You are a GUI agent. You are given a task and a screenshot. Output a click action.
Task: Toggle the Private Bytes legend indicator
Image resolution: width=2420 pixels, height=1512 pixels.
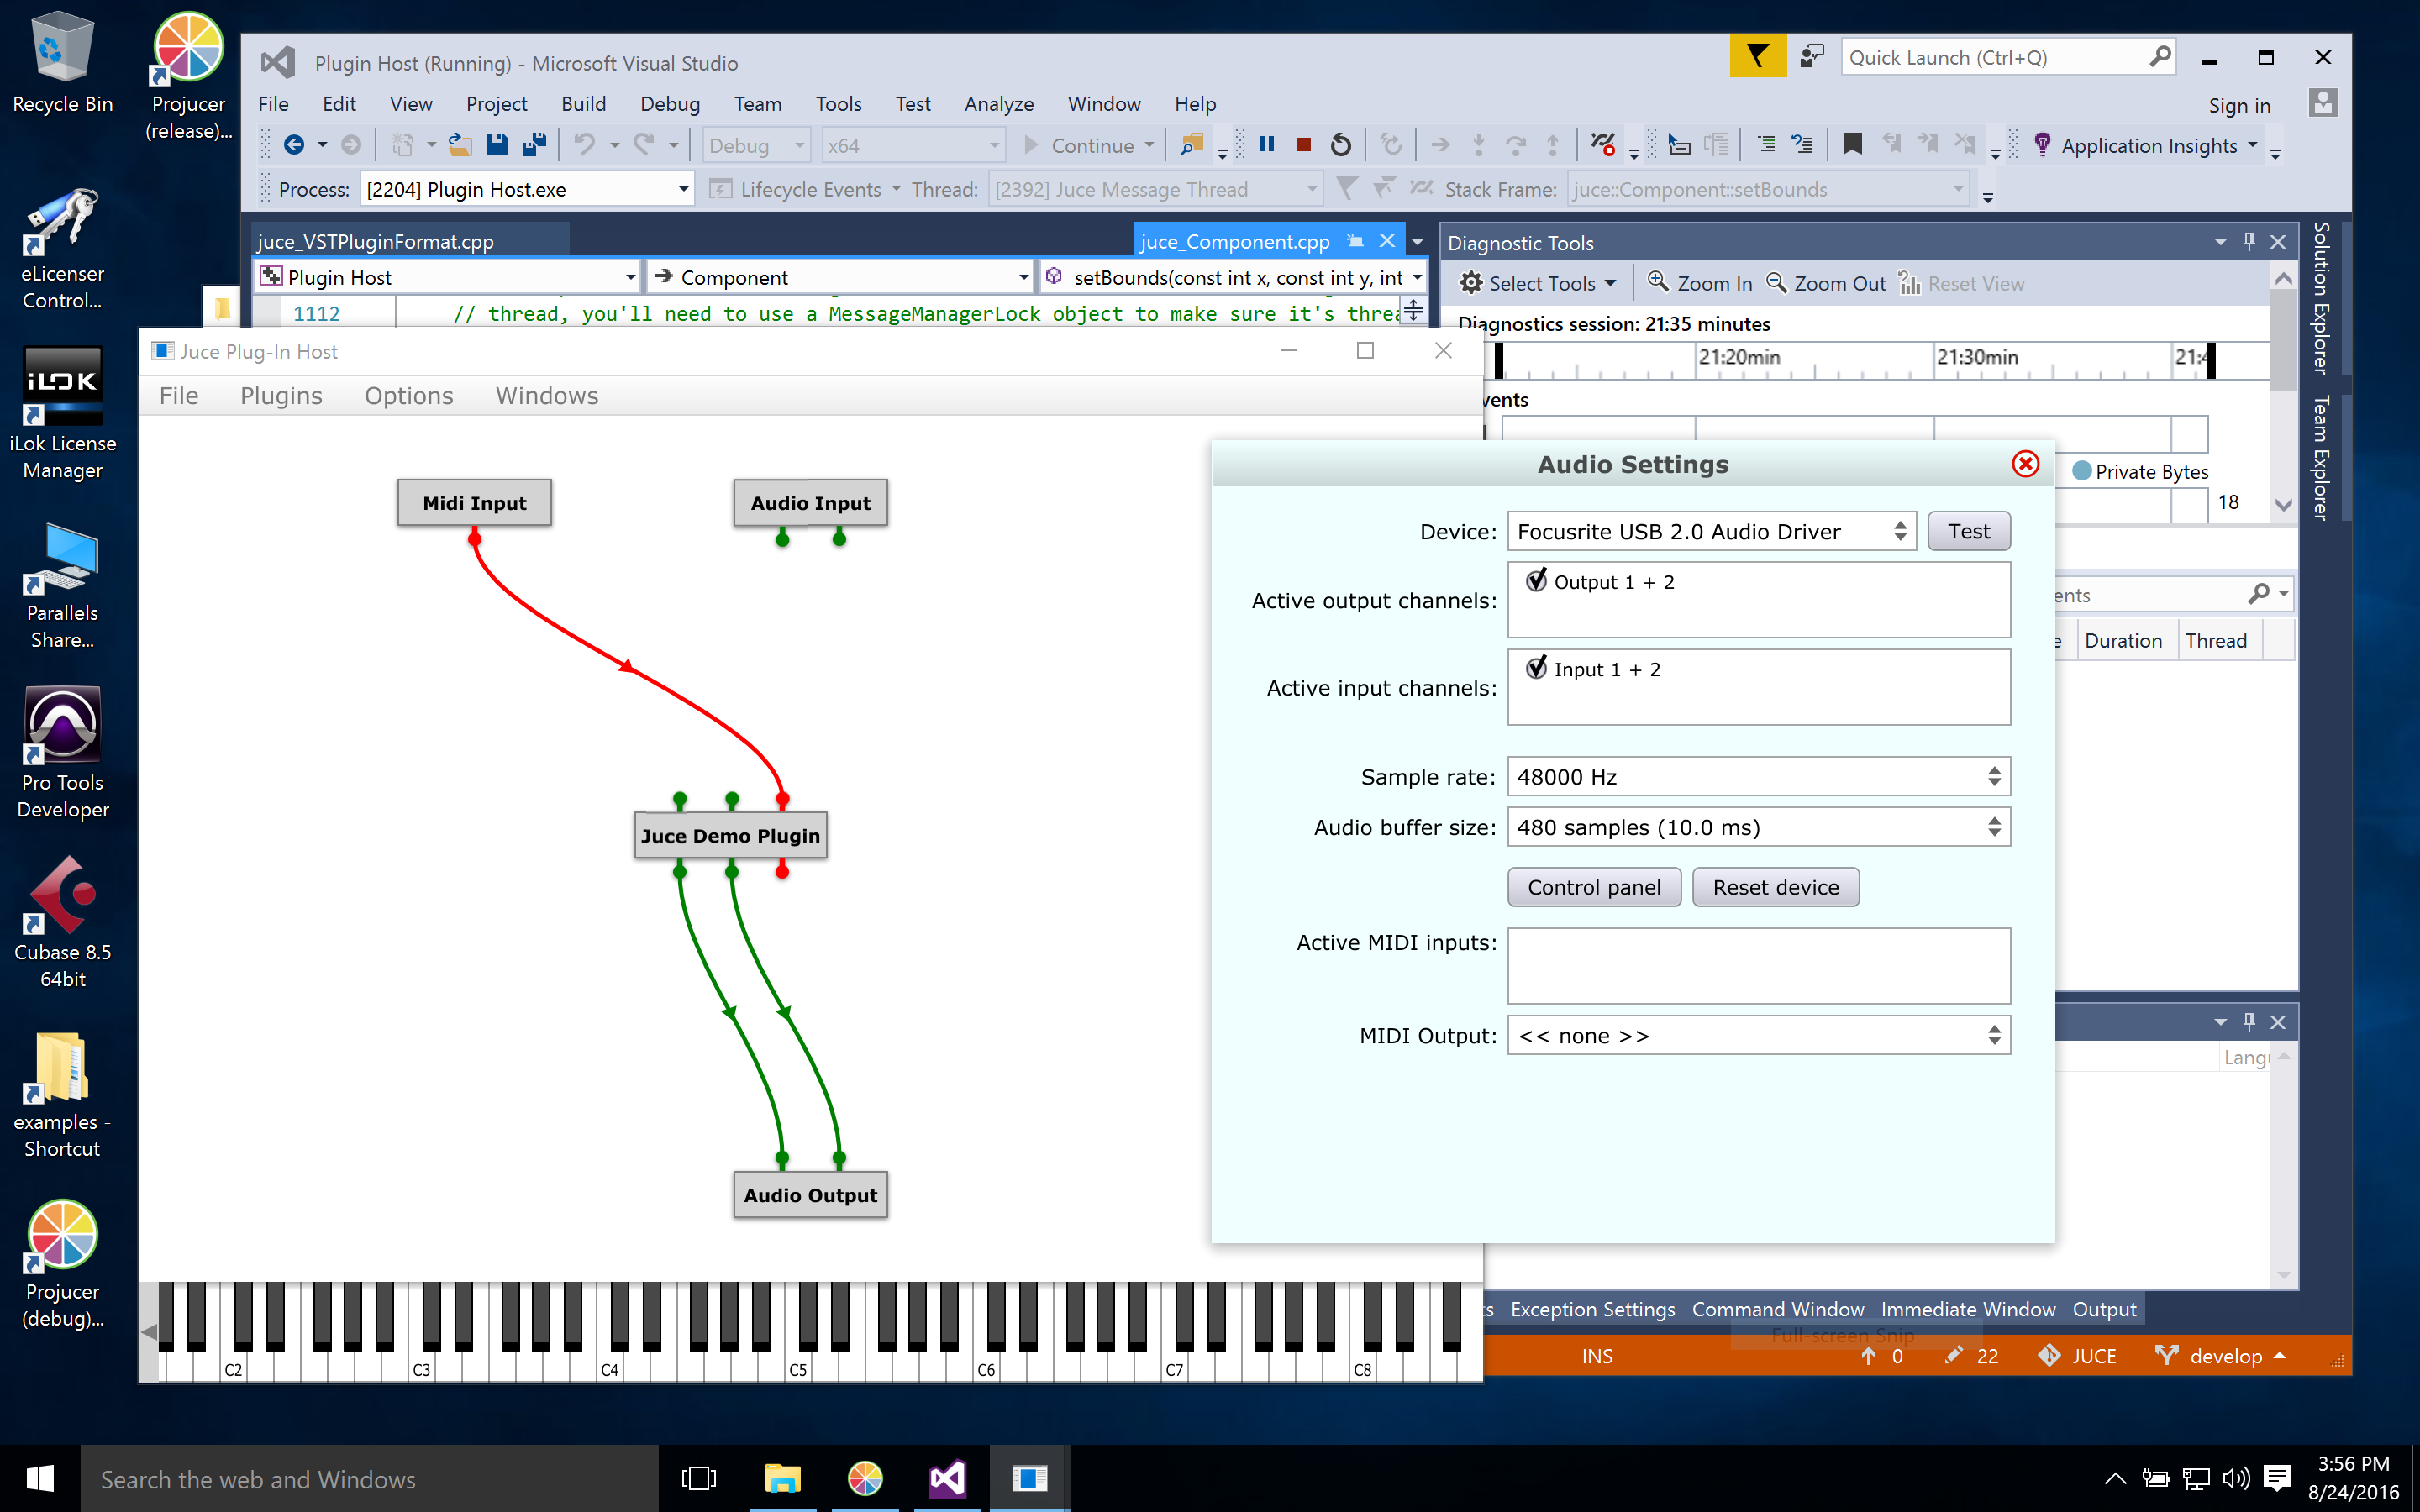[2081, 471]
